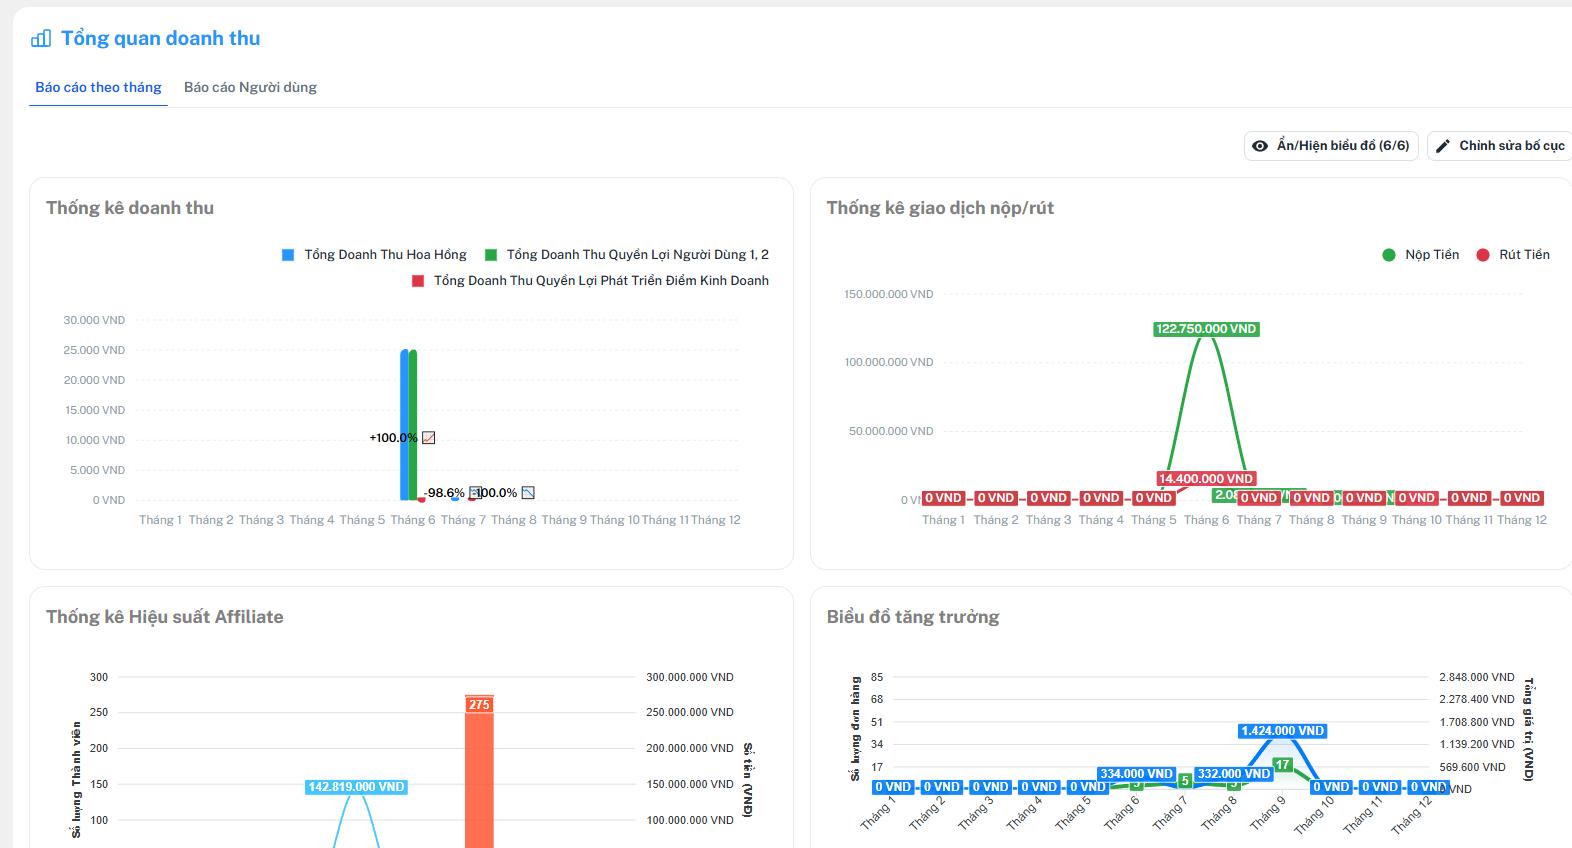Click the pencil icon for Chỉnh sửa bố cục
1572x848 pixels.
coord(1443,146)
